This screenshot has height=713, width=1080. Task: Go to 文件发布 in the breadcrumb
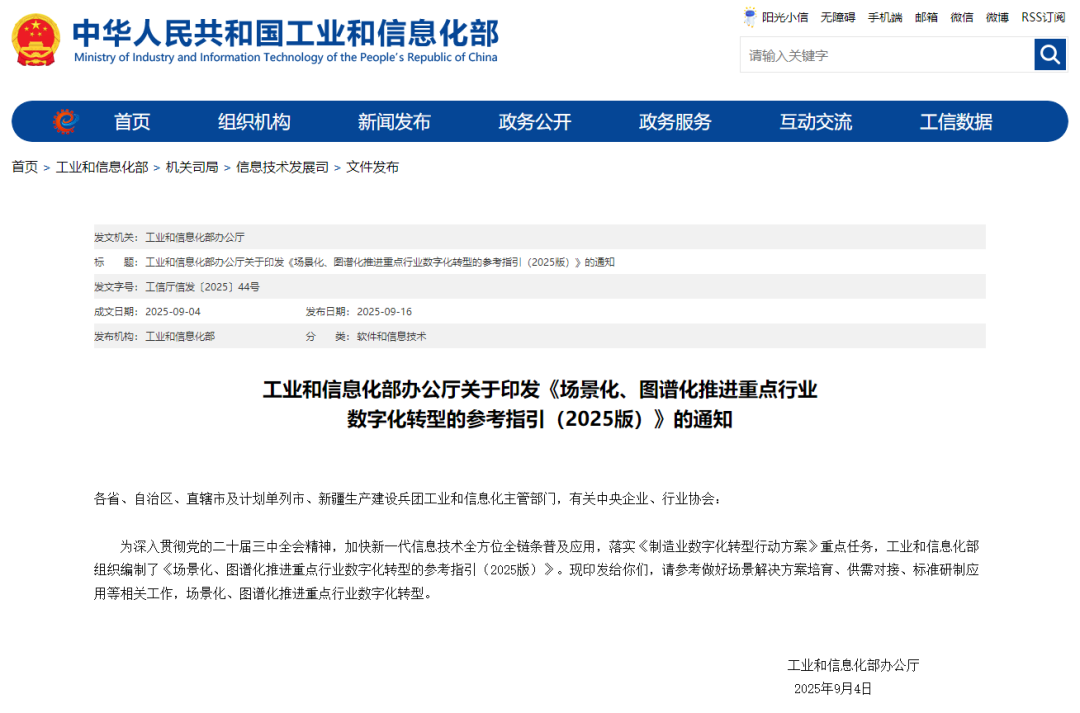(373, 167)
